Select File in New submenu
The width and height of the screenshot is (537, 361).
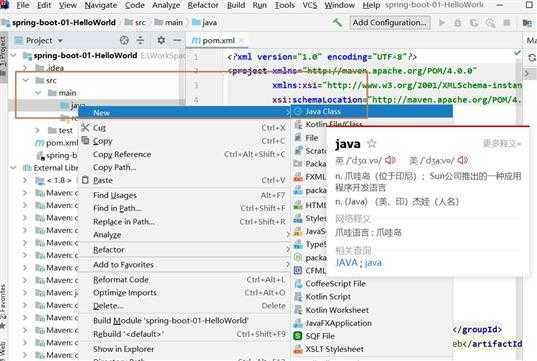coord(309,138)
